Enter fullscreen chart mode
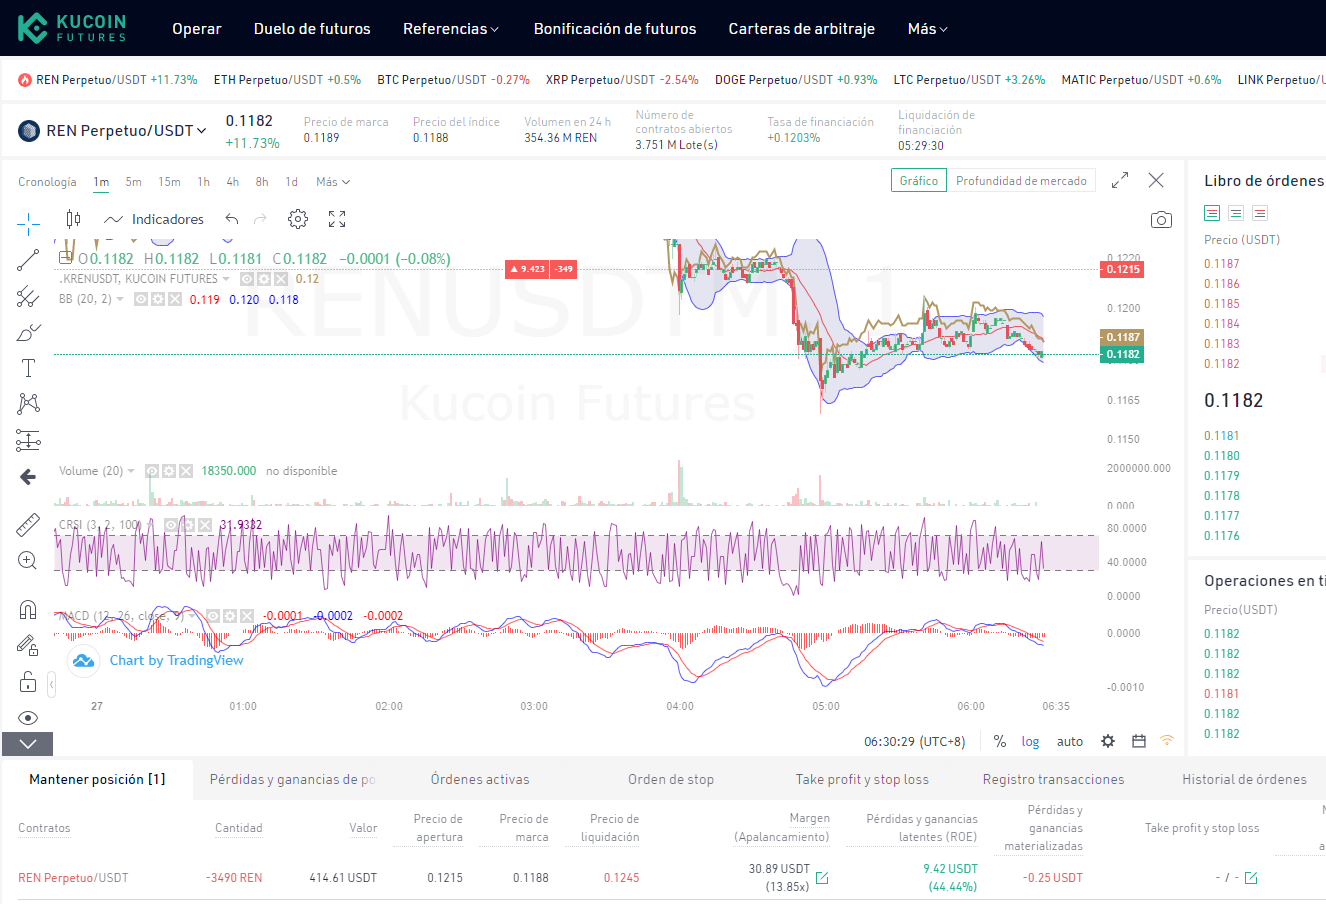The width and height of the screenshot is (1326, 904). [x=337, y=219]
